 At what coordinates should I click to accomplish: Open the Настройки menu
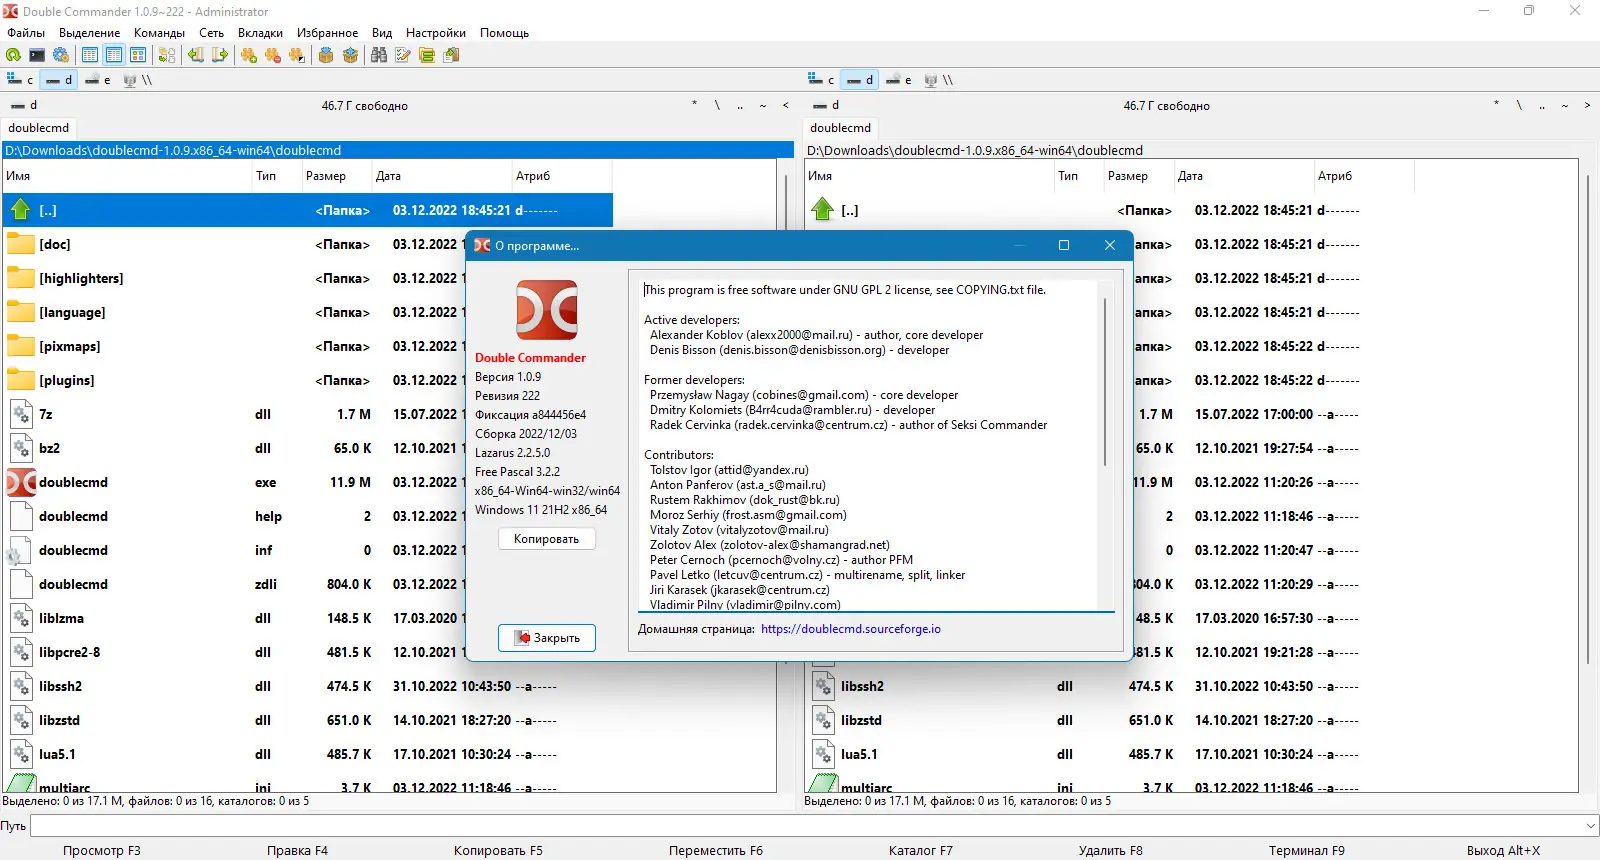[436, 33]
